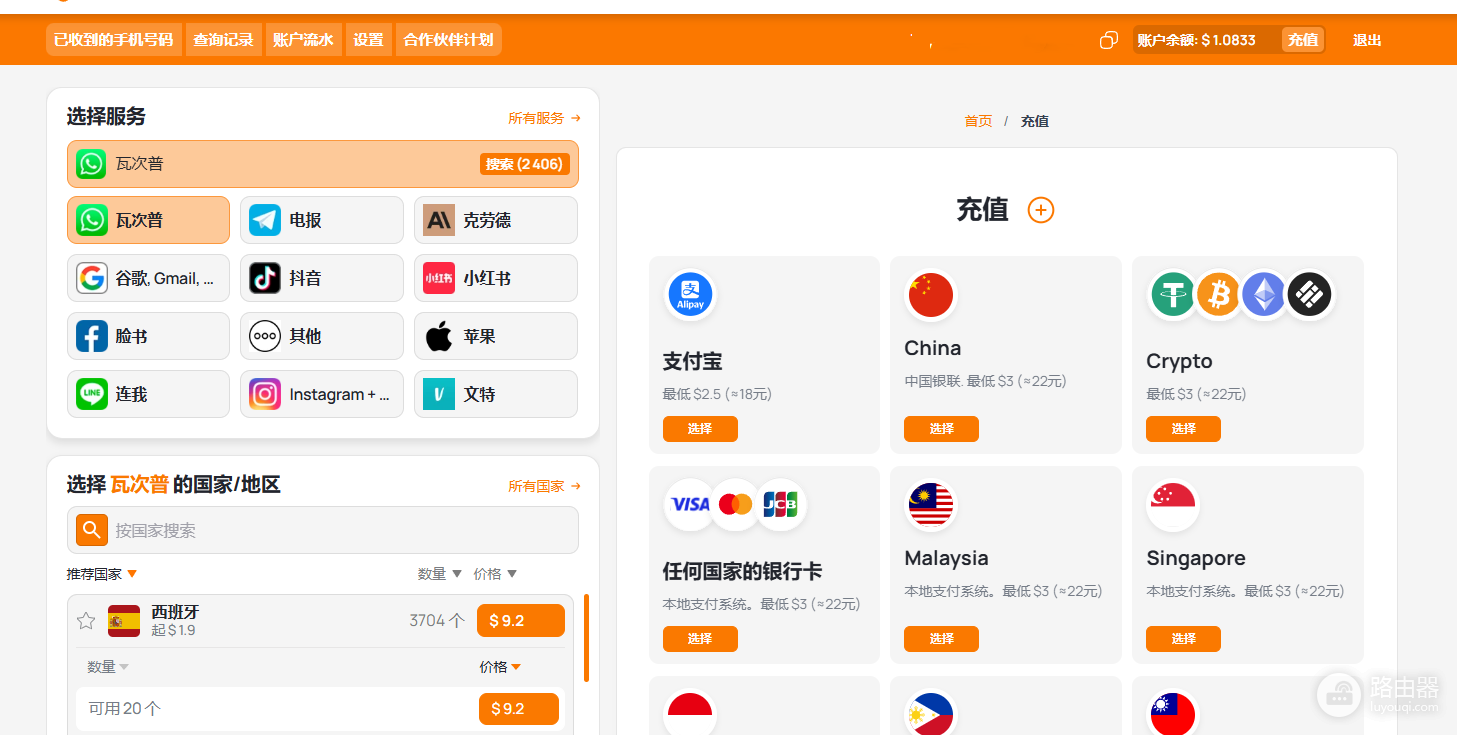Click the China flag payment icon
The width and height of the screenshot is (1457, 735).
coord(931,296)
